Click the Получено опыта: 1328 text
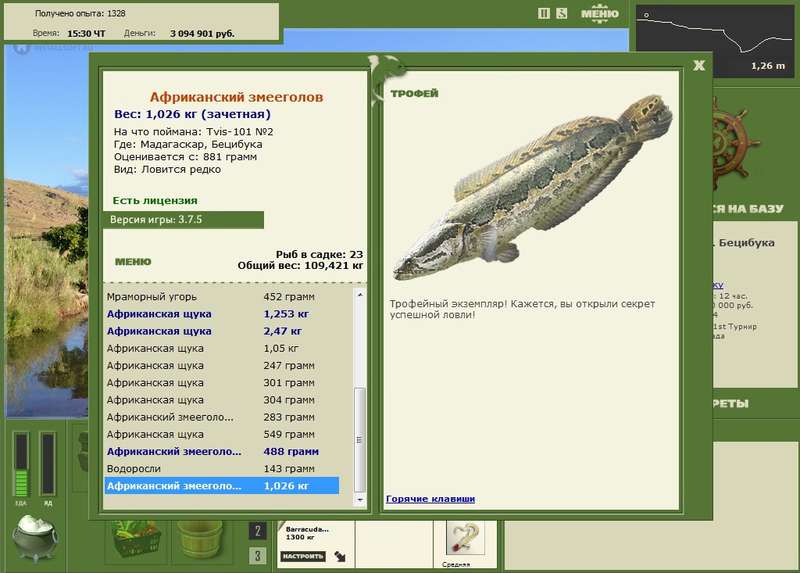This screenshot has width=800, height=573. point(80,13)
